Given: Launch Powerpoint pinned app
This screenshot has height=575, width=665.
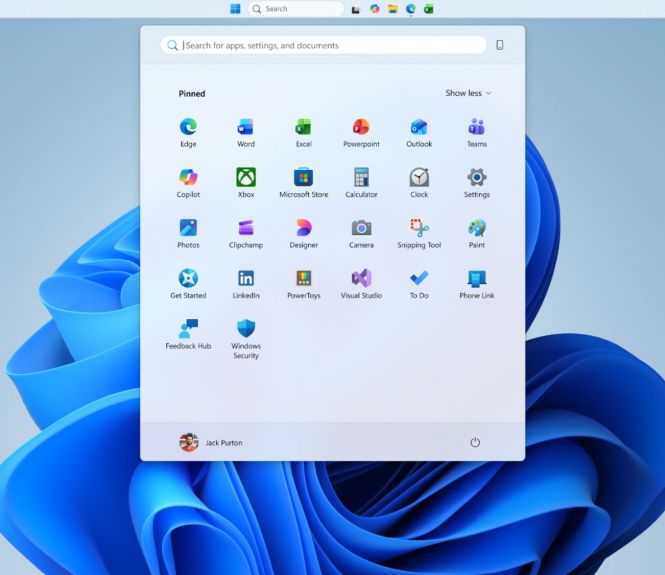Looking at the screenshot, I should [361, 133].
